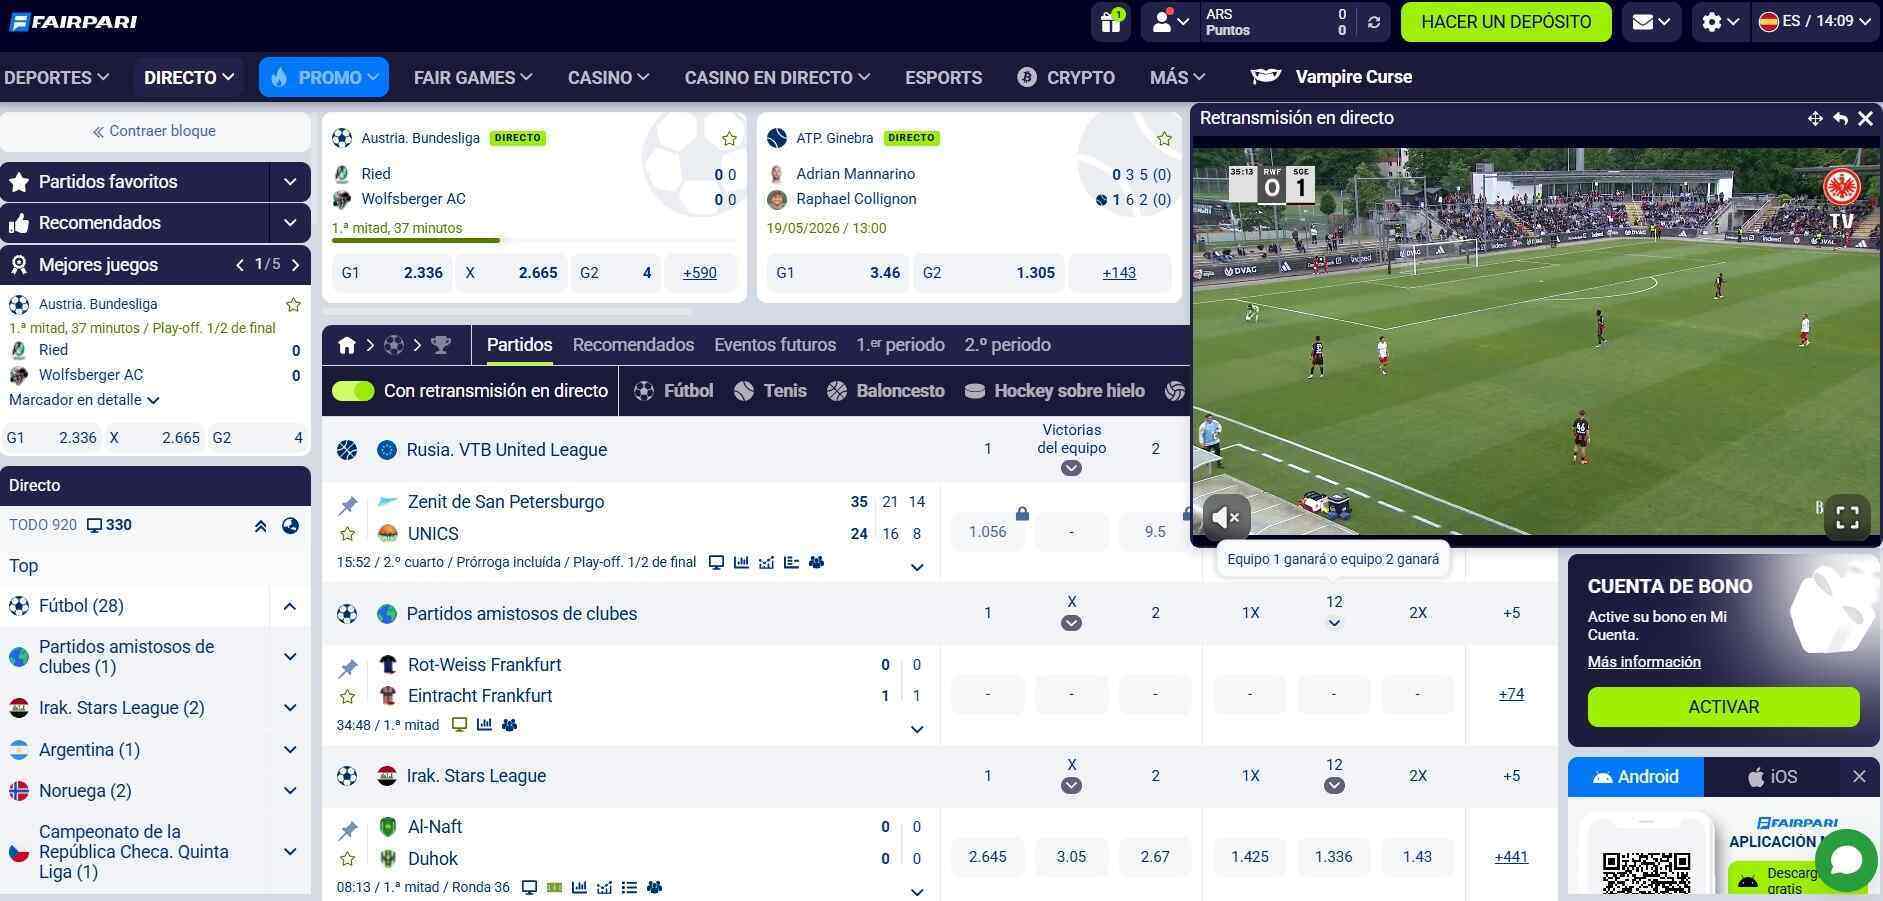The image size is (1883, 901).
Task: Select G1 odds 3.46 for Mannarino
Action: tap(838, 273)
